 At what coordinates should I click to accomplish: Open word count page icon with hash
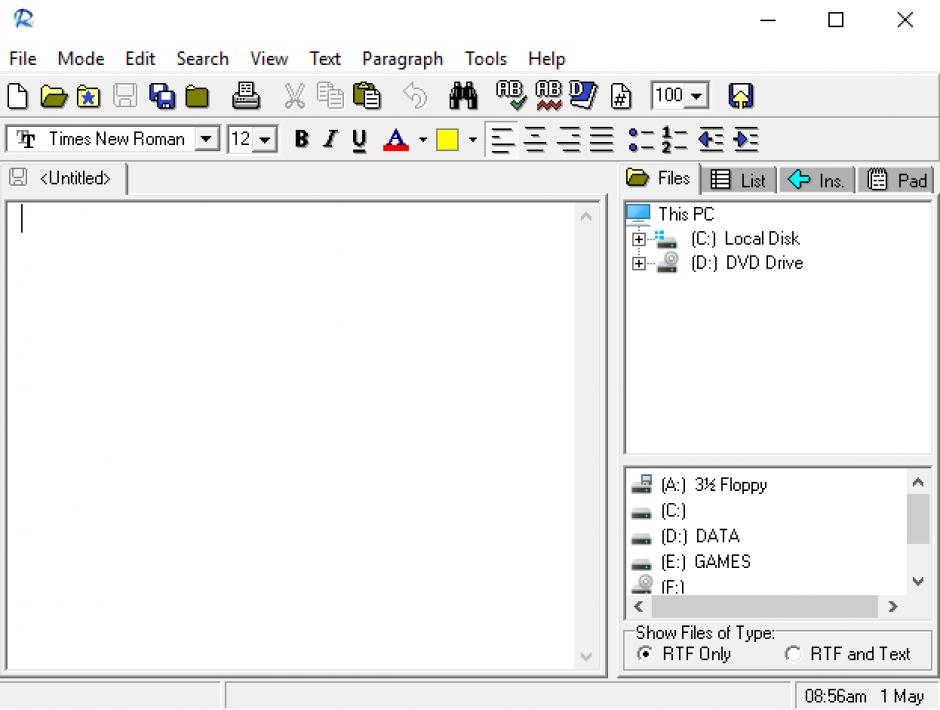(620, 97)
